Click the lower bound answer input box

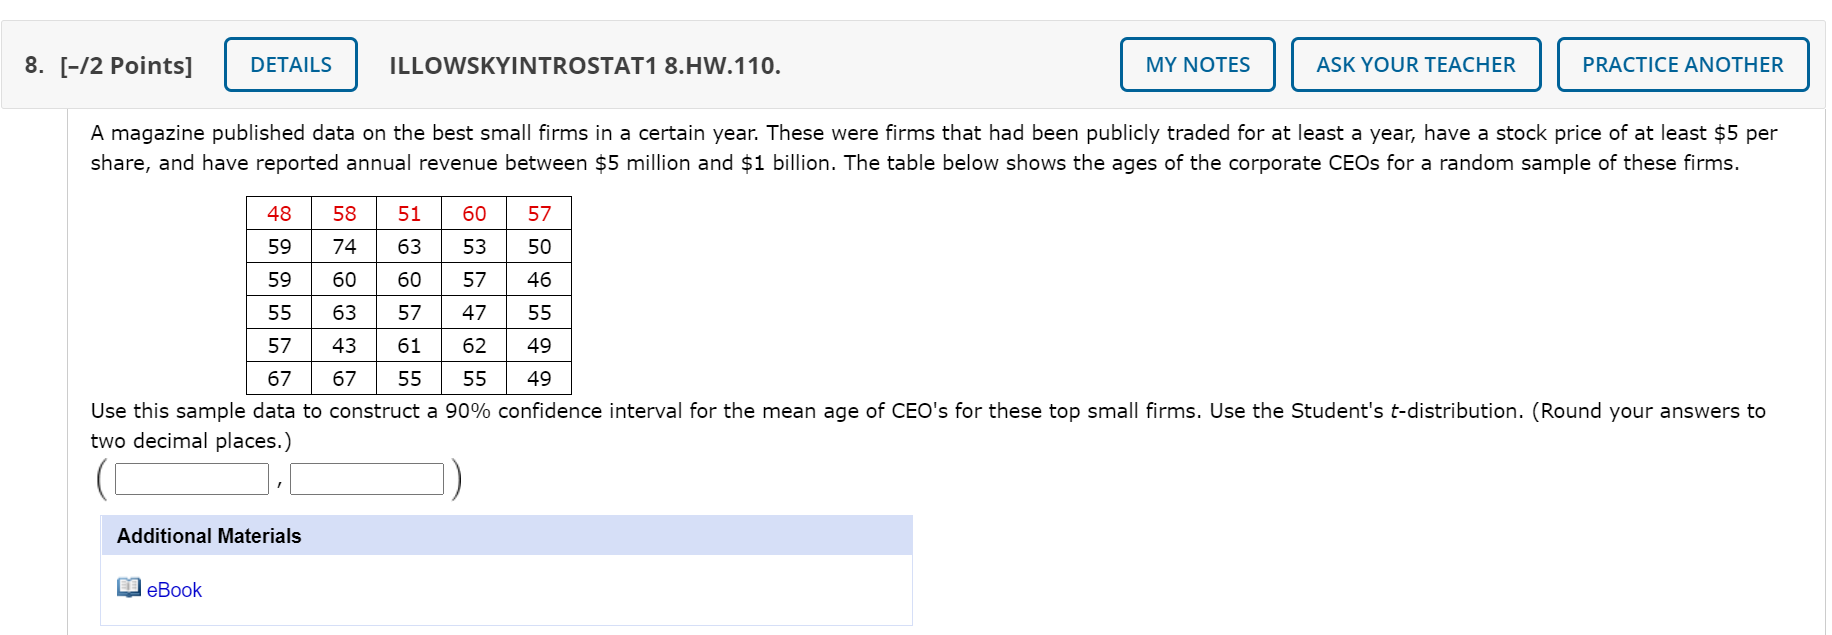click(192, 479)
